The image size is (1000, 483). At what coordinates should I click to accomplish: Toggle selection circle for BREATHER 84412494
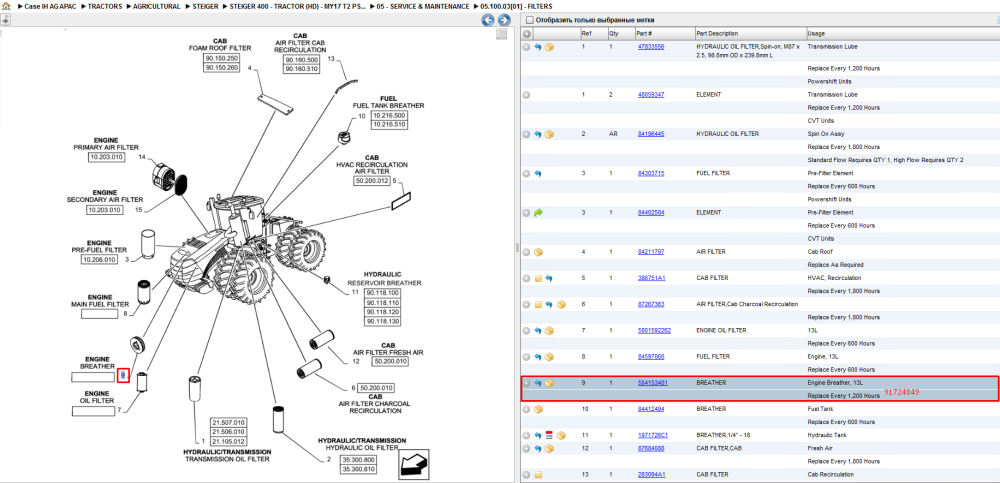[527, 409]
